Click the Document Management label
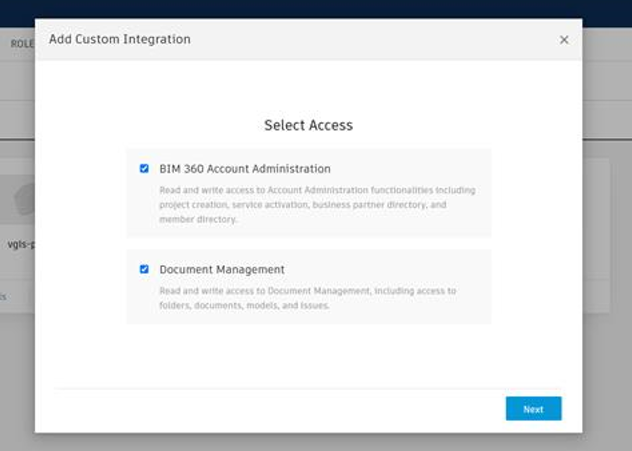 pos(222,269)
